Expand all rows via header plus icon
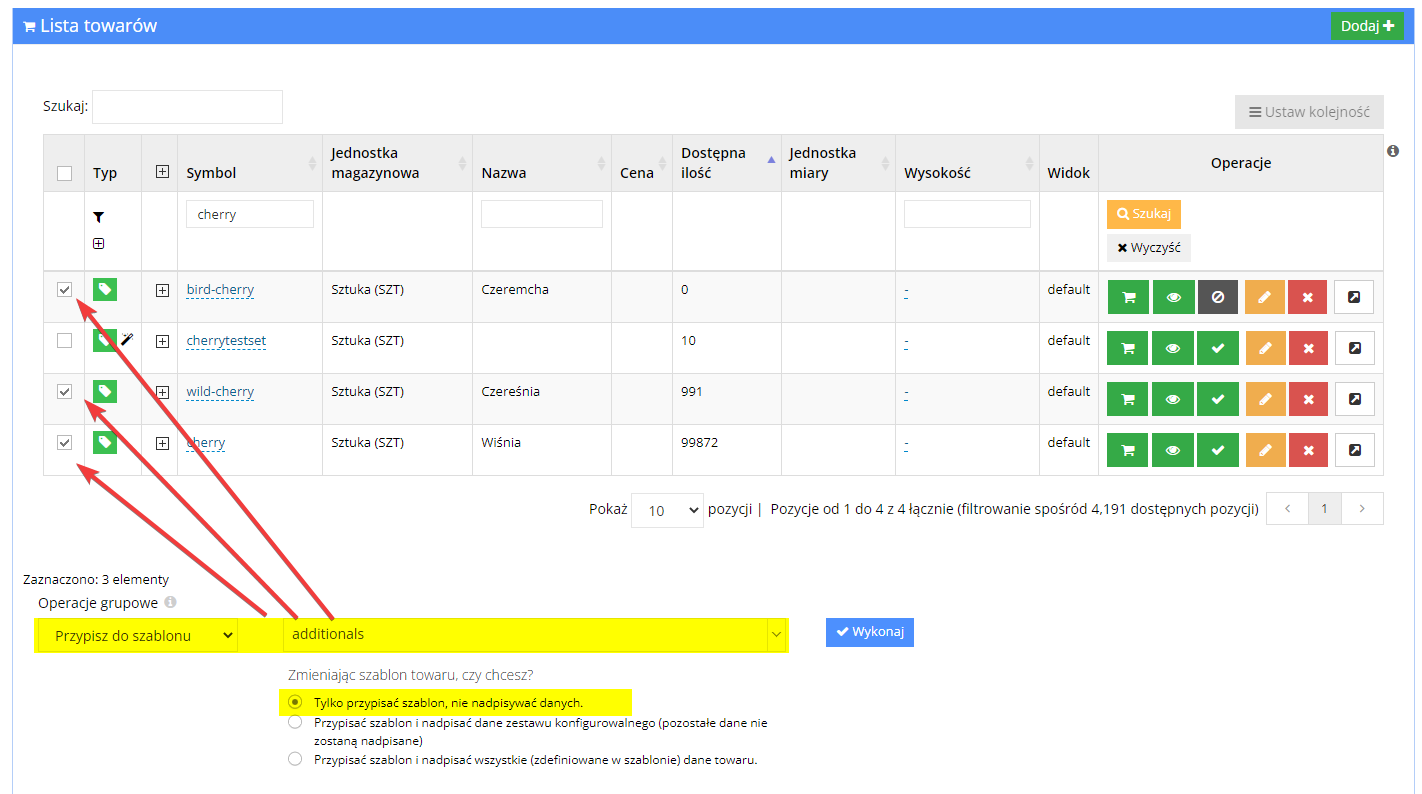Screen dimensions: 1422x794 (x=162, y=172)
